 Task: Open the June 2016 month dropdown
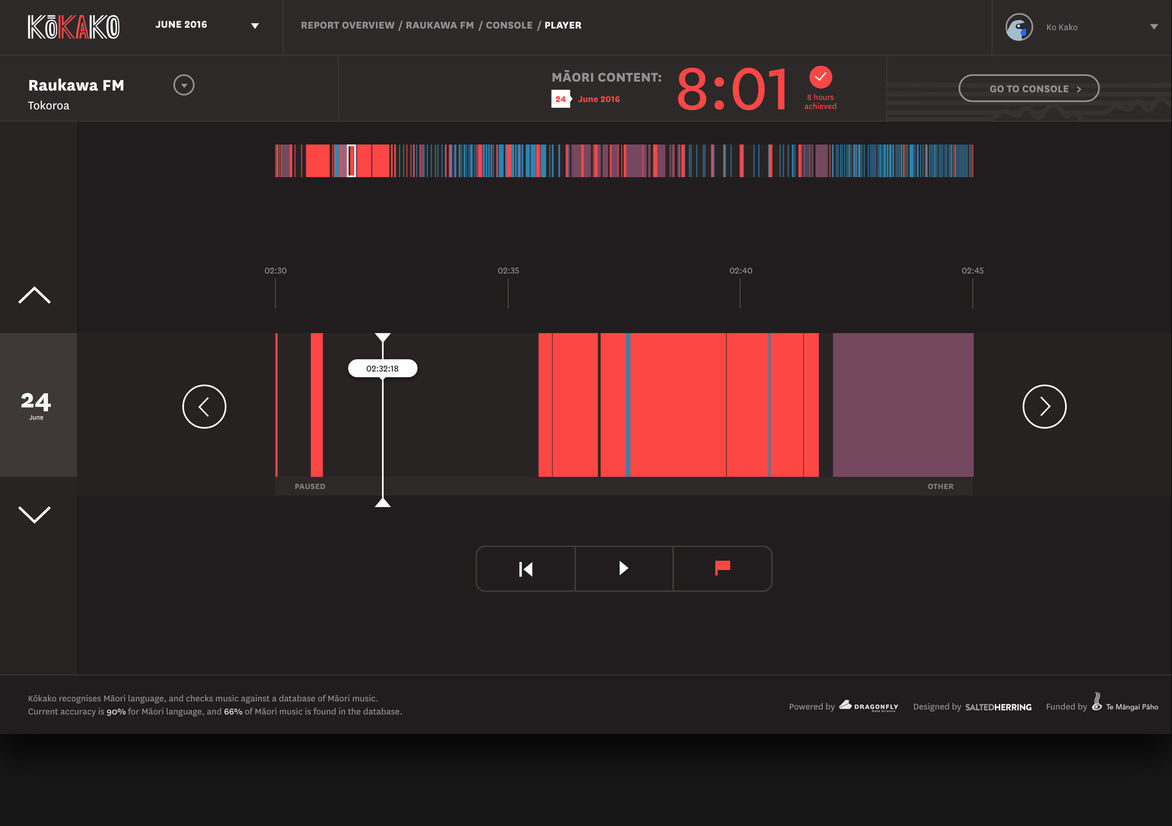(x=254, y=26)
